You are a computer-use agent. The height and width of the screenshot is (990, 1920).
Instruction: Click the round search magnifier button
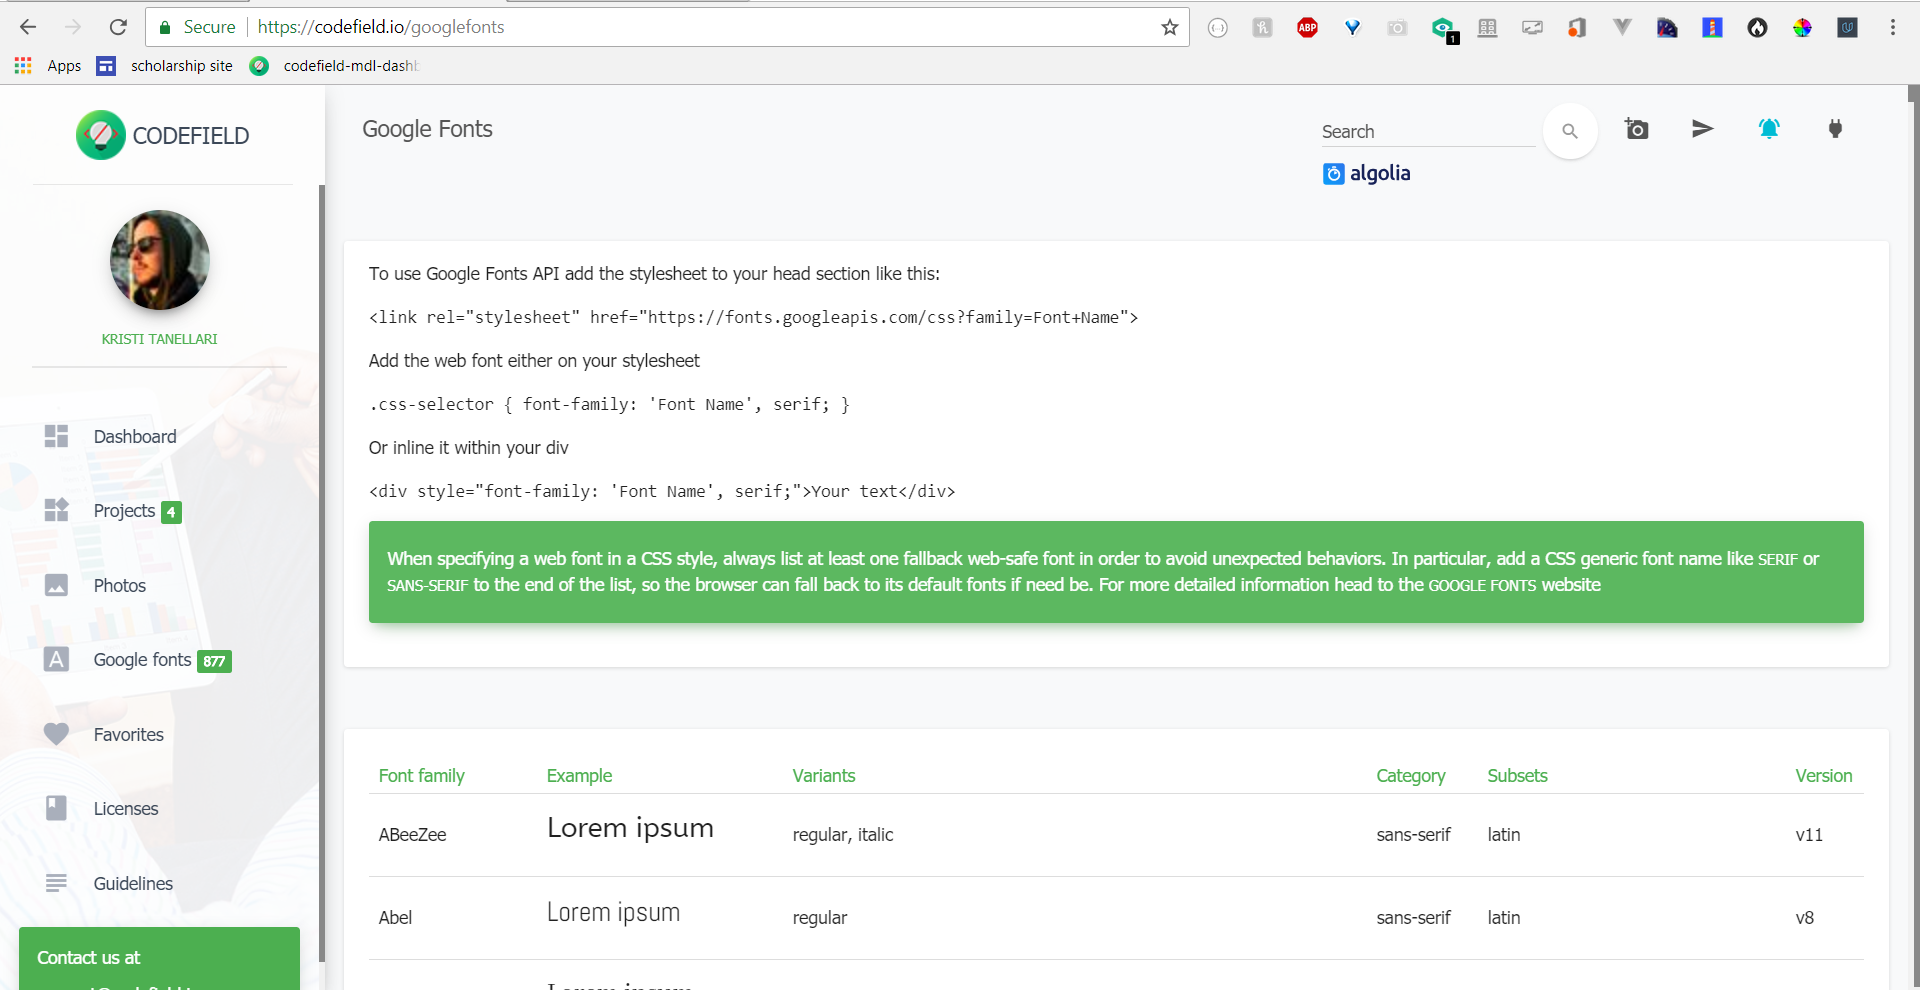1570,131
